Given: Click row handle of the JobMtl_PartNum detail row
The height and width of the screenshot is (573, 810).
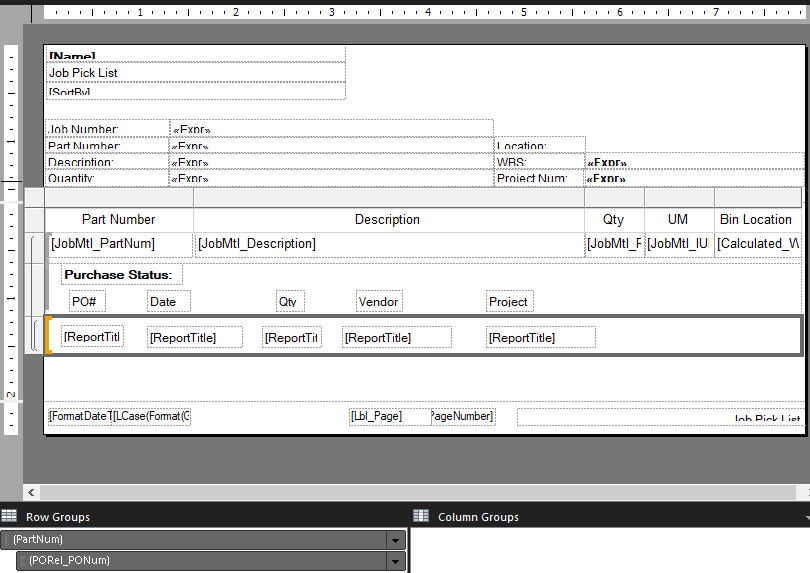Looking at the screenshot, I should point(35,248).
